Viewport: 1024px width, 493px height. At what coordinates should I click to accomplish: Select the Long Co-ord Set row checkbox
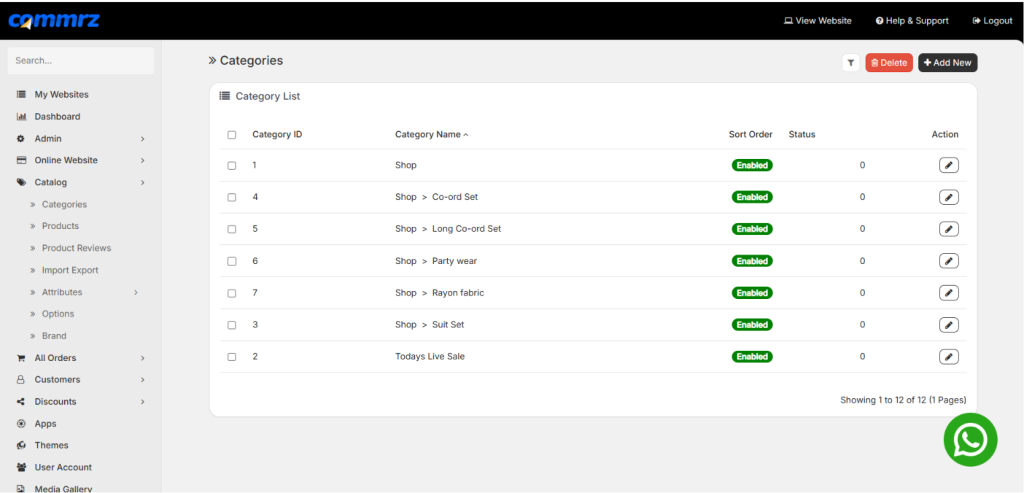click(x=232, y=229)
